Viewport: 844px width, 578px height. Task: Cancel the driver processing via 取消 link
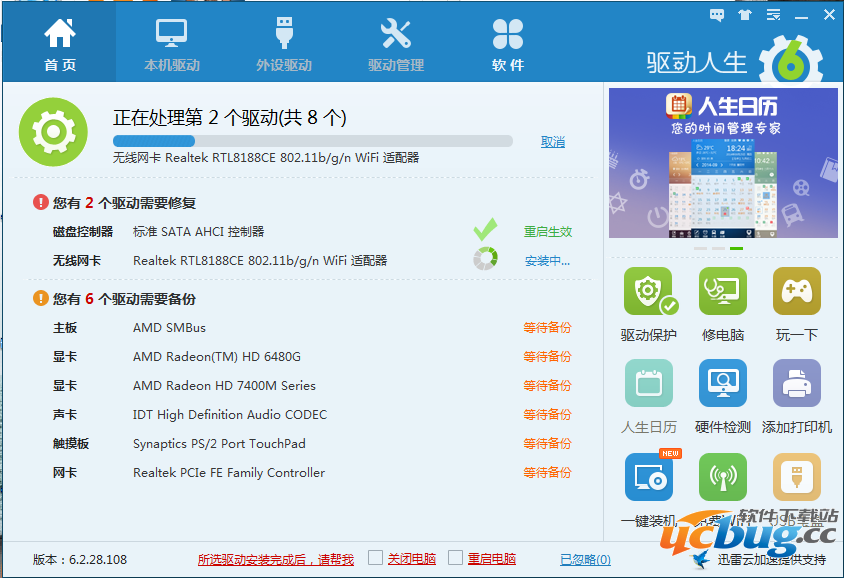(x=552, y=142)
